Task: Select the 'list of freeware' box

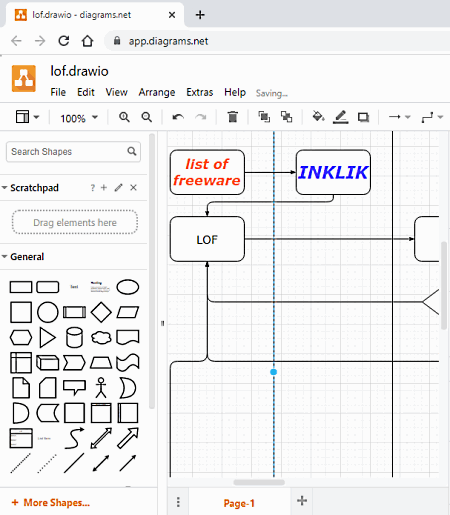Action: point(207,172)
